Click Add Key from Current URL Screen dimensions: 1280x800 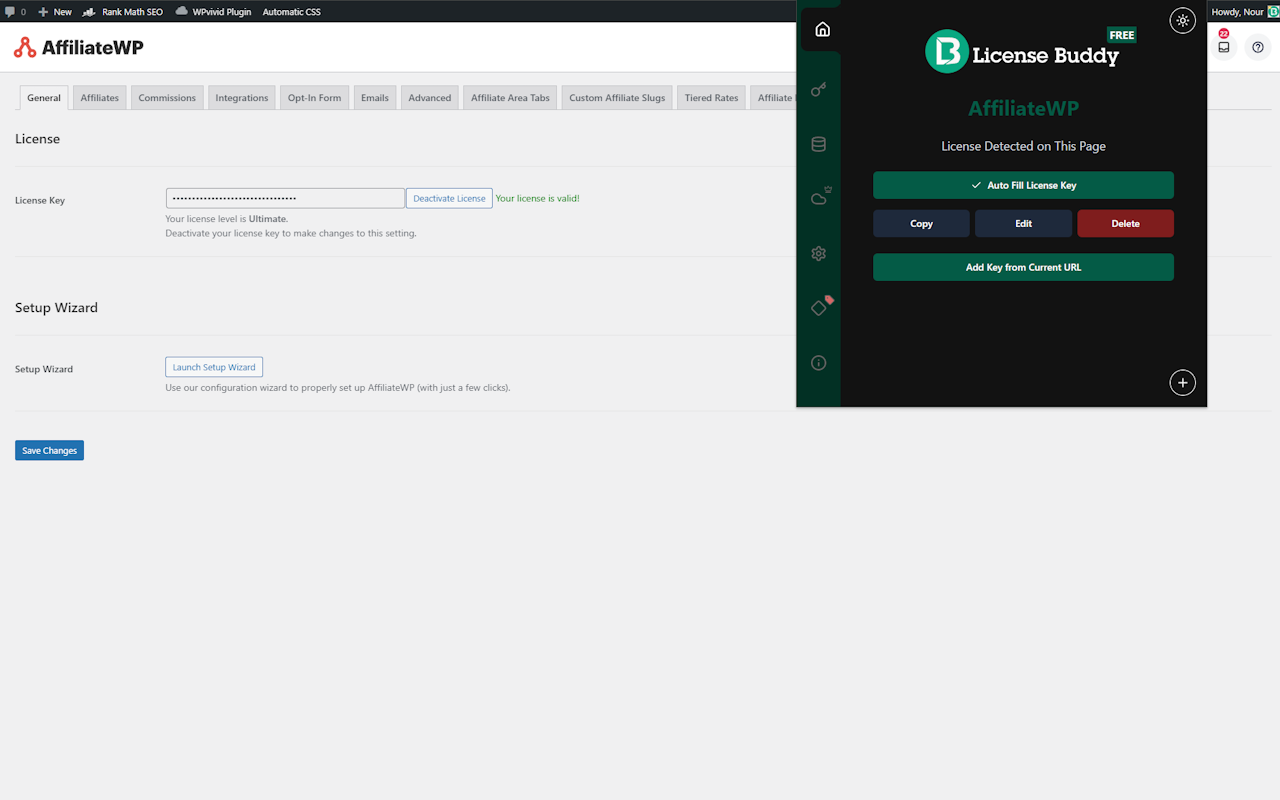coord(1023,267)
